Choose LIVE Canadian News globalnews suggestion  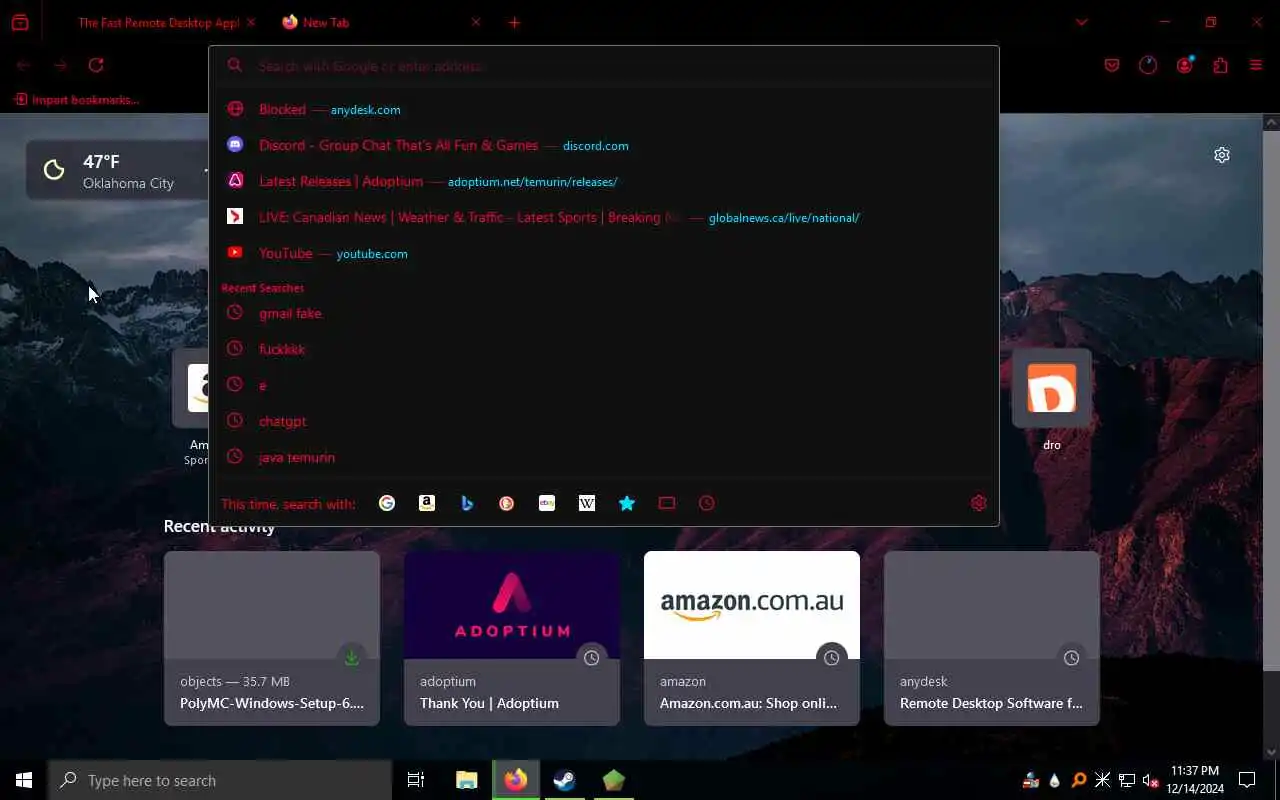pos(604,217)
